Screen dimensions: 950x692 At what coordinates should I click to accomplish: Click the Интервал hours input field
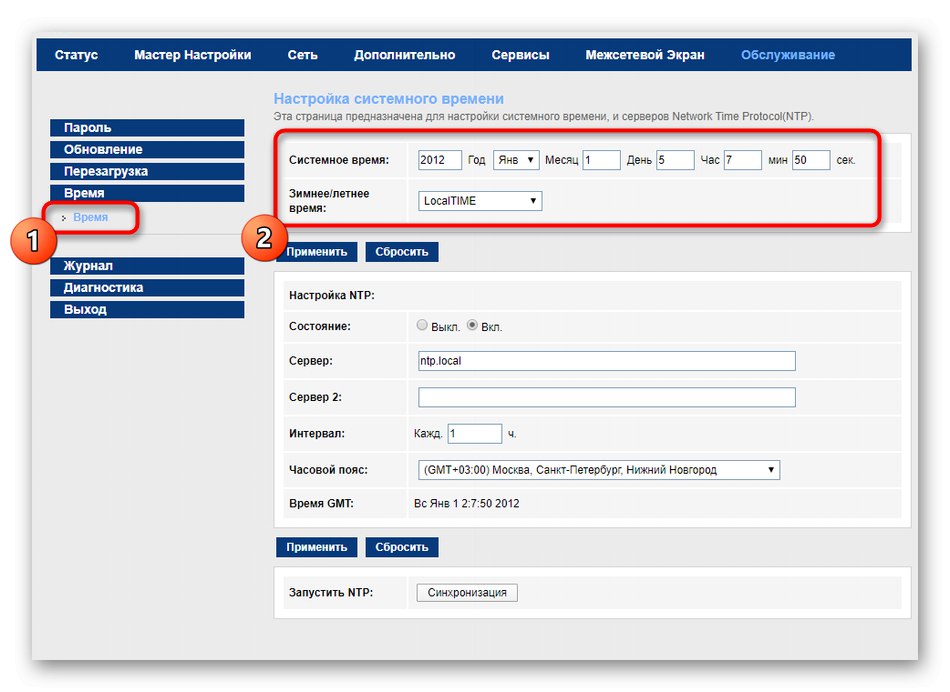coord(474,433)
